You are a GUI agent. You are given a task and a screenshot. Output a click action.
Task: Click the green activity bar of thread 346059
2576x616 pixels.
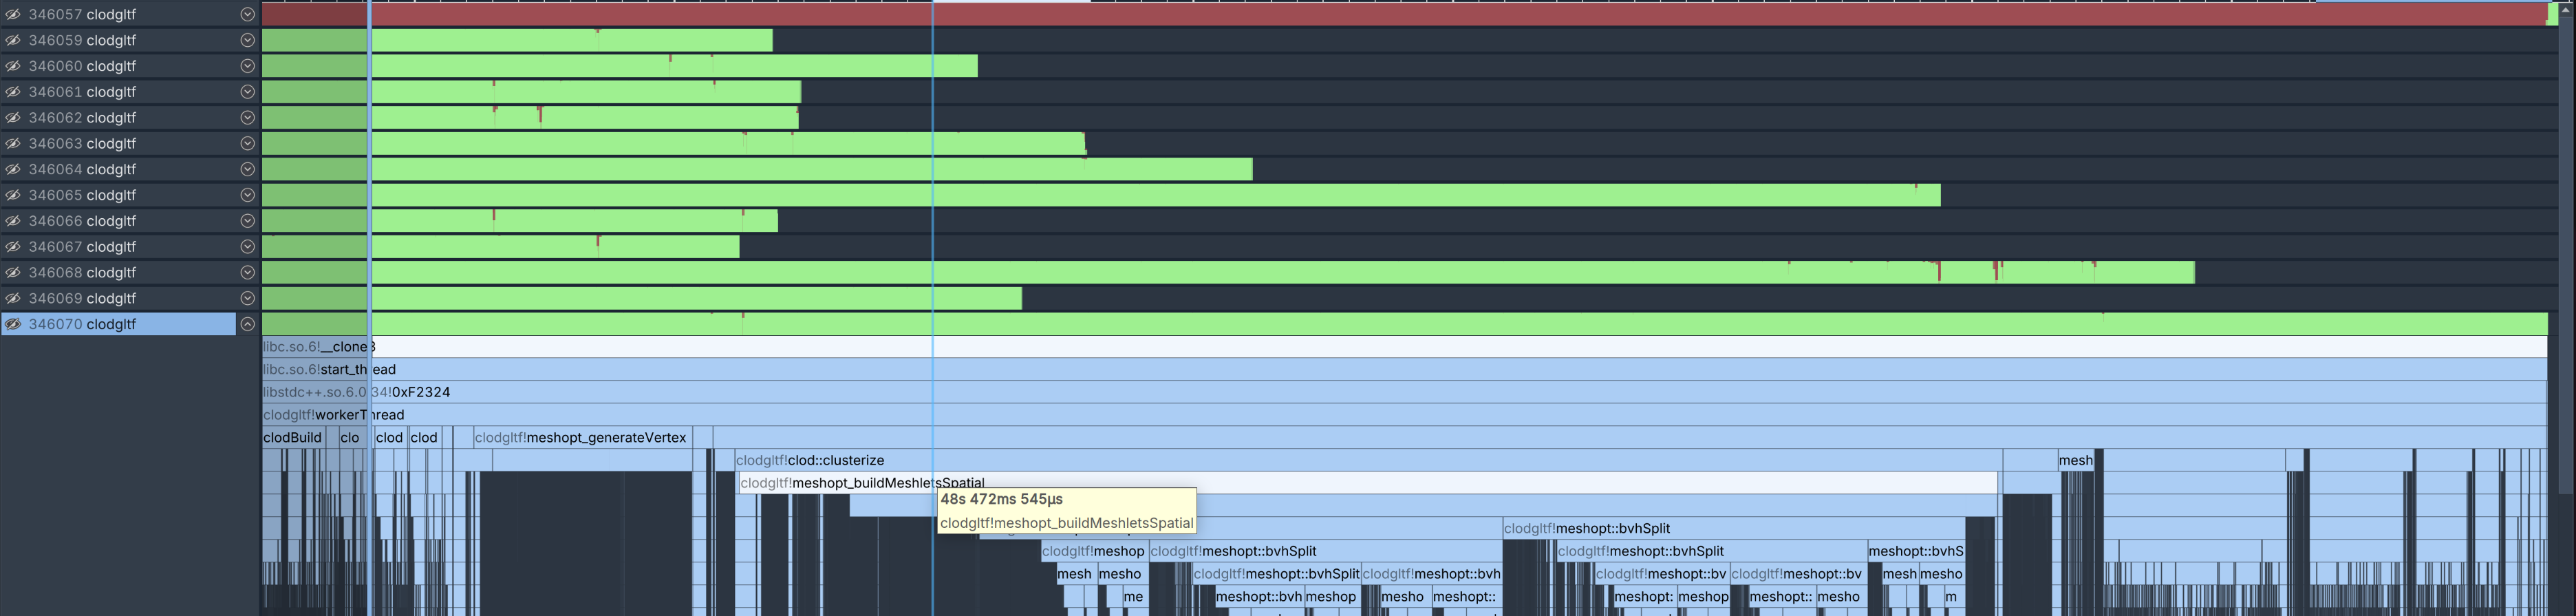(x=517, y=41)
